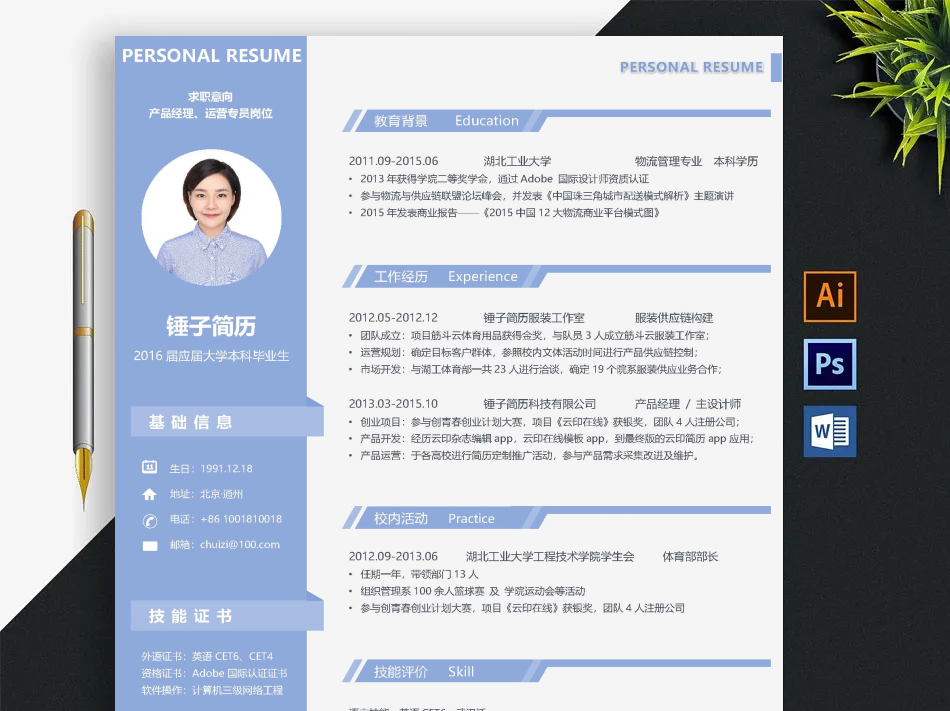Click the Microsoft Word icon

pyautogui.click(x=829, y=431)
